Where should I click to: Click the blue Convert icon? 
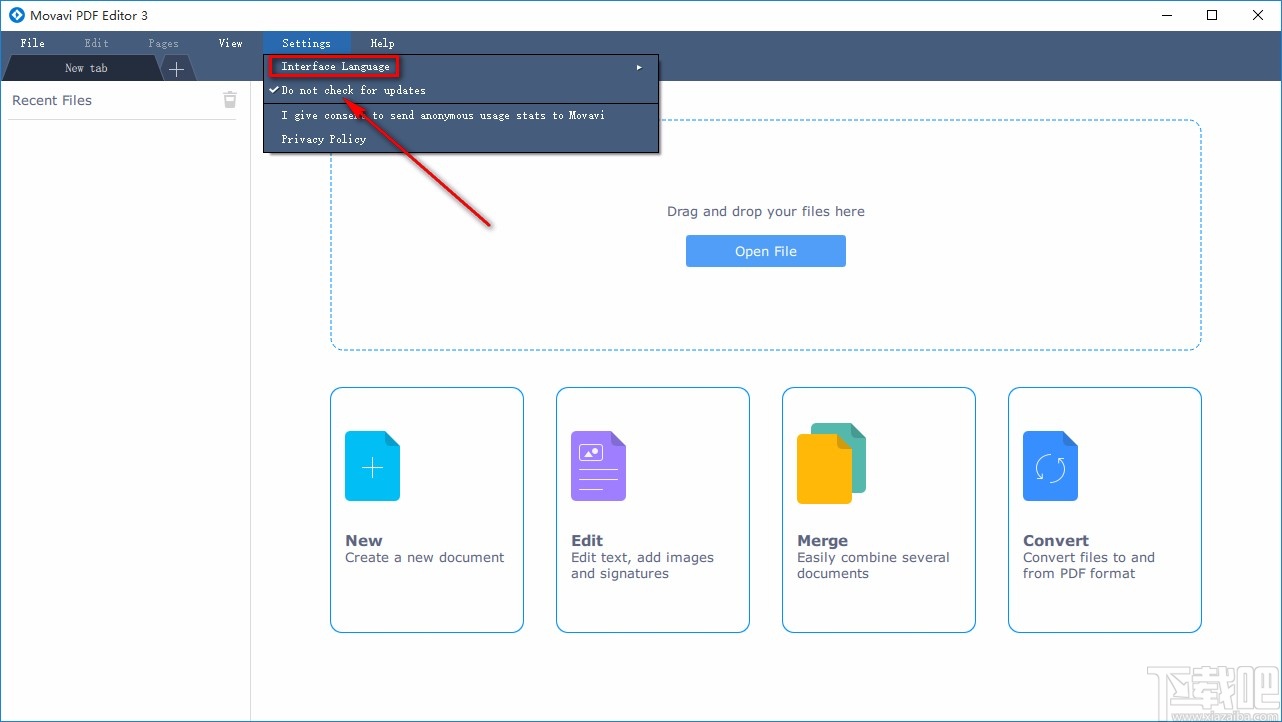(x=1050, y=466)
